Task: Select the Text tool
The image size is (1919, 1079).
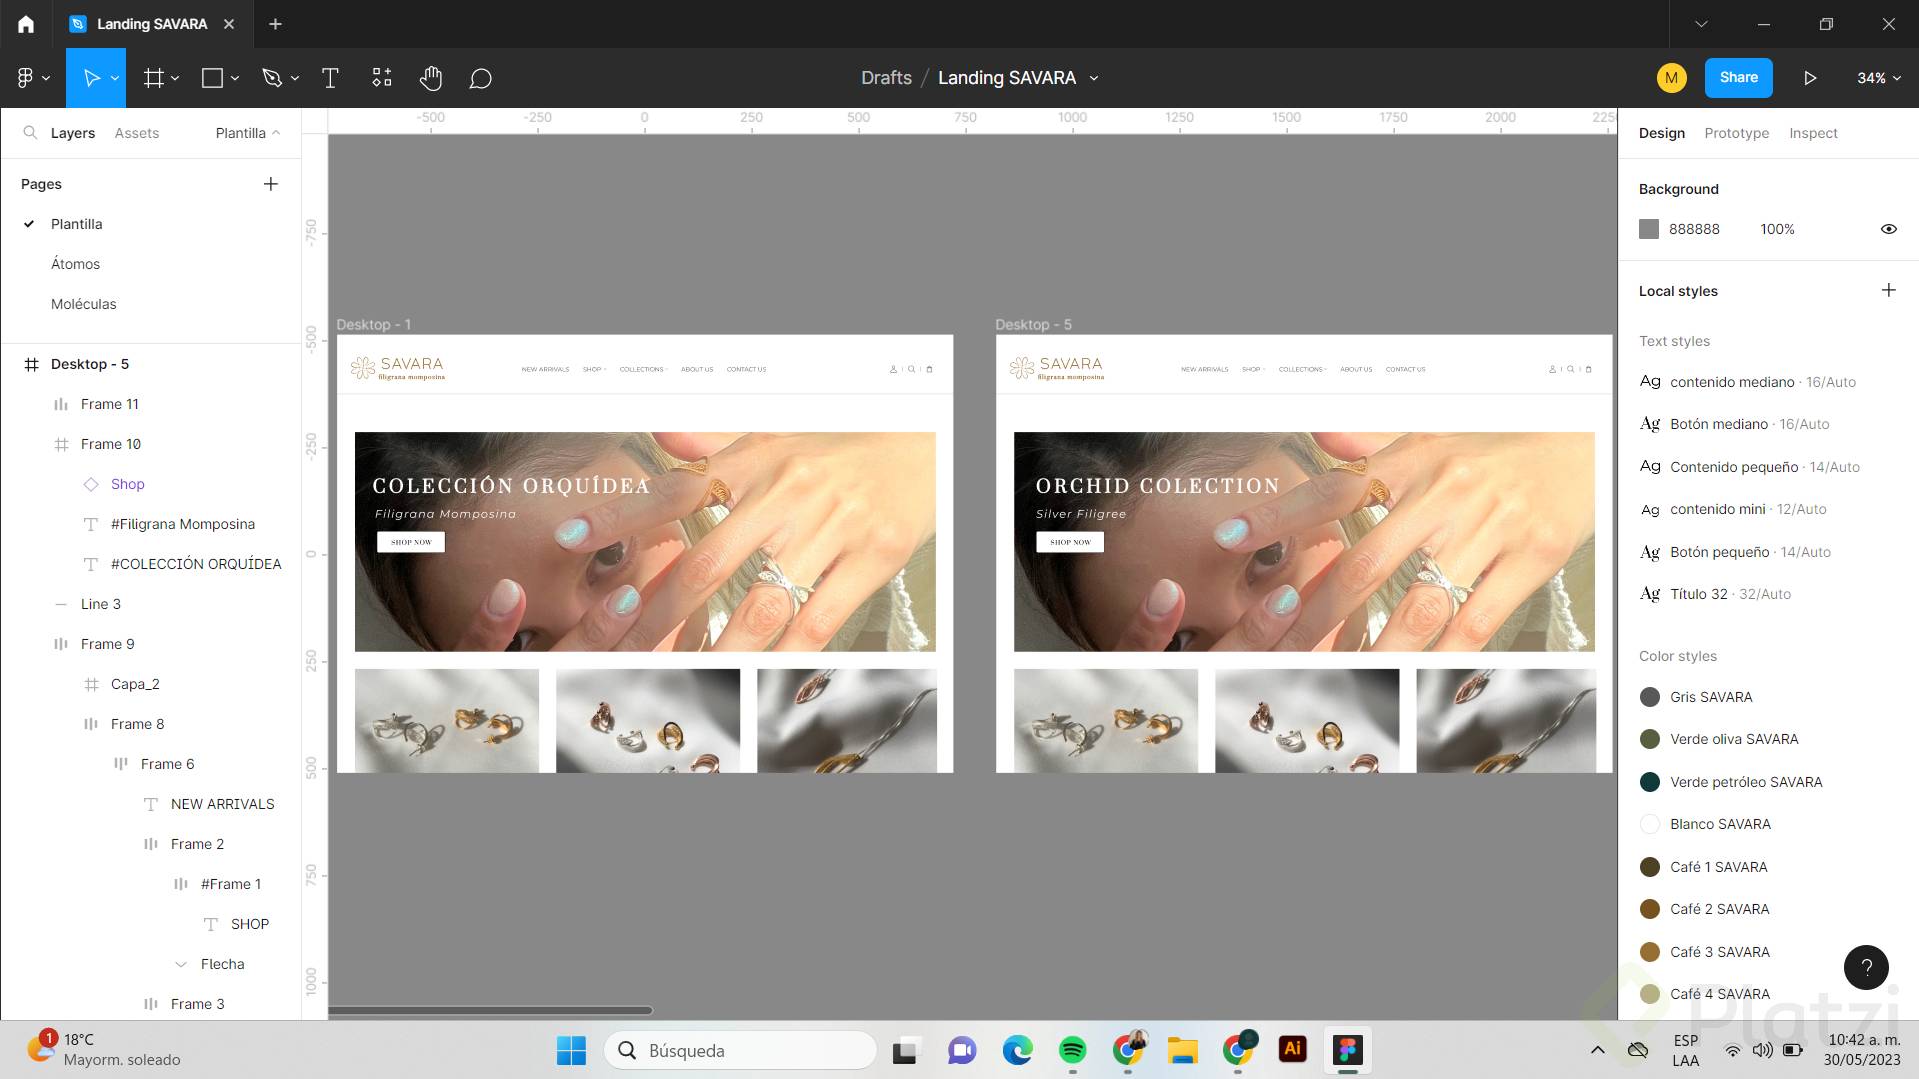Action: click(330, 78)
